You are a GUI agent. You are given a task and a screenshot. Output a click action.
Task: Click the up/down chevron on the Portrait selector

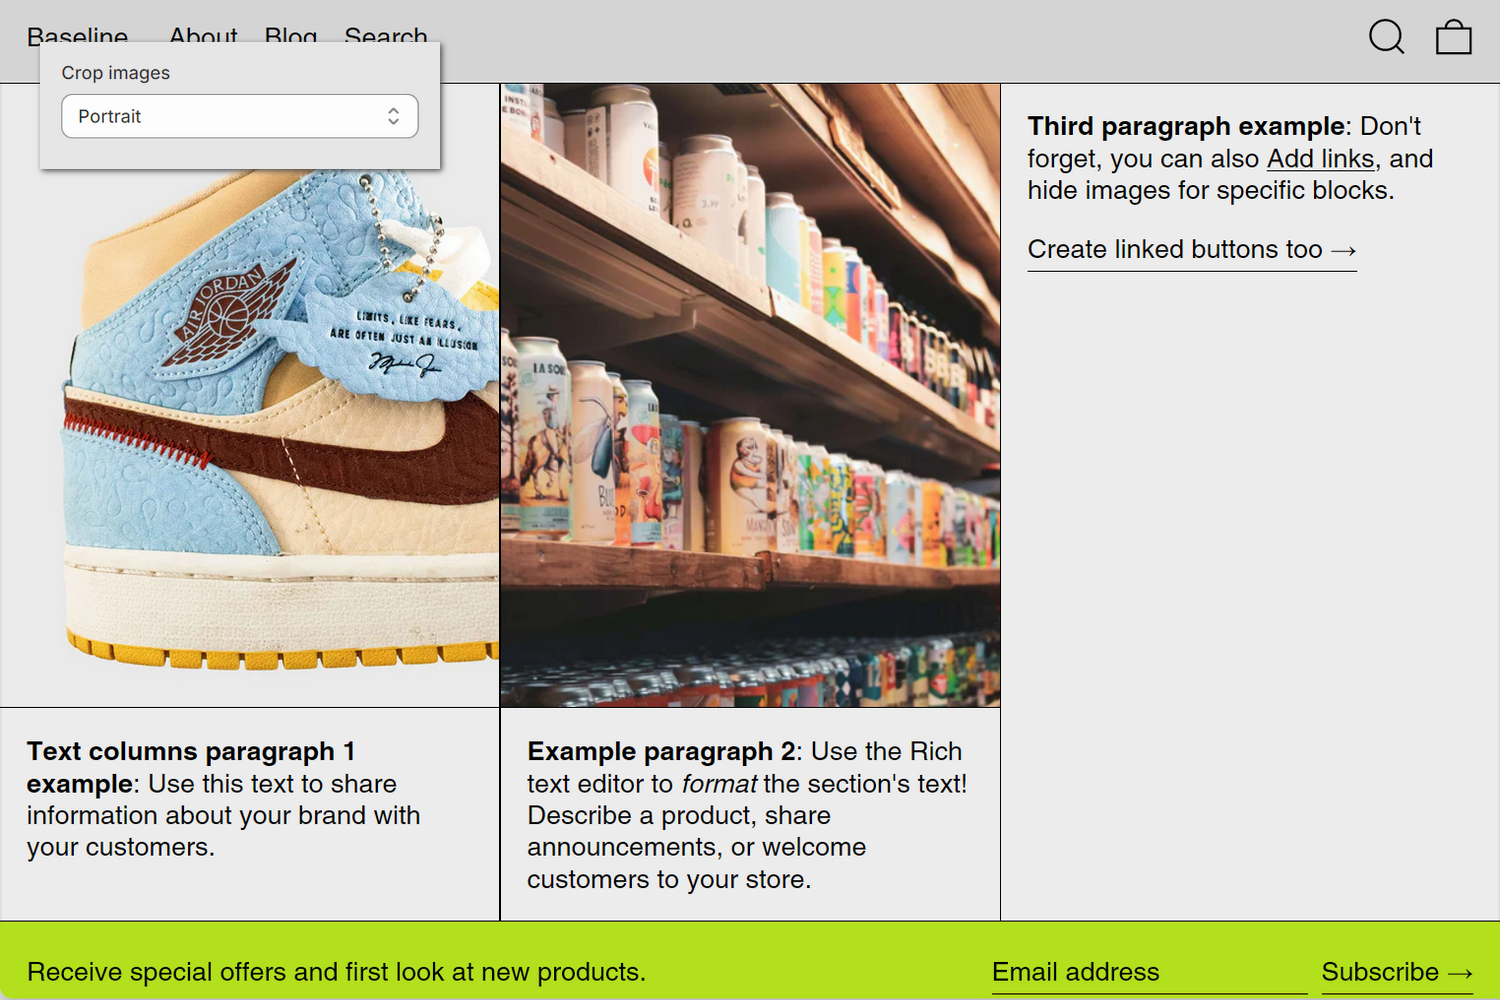click(394, 116)
